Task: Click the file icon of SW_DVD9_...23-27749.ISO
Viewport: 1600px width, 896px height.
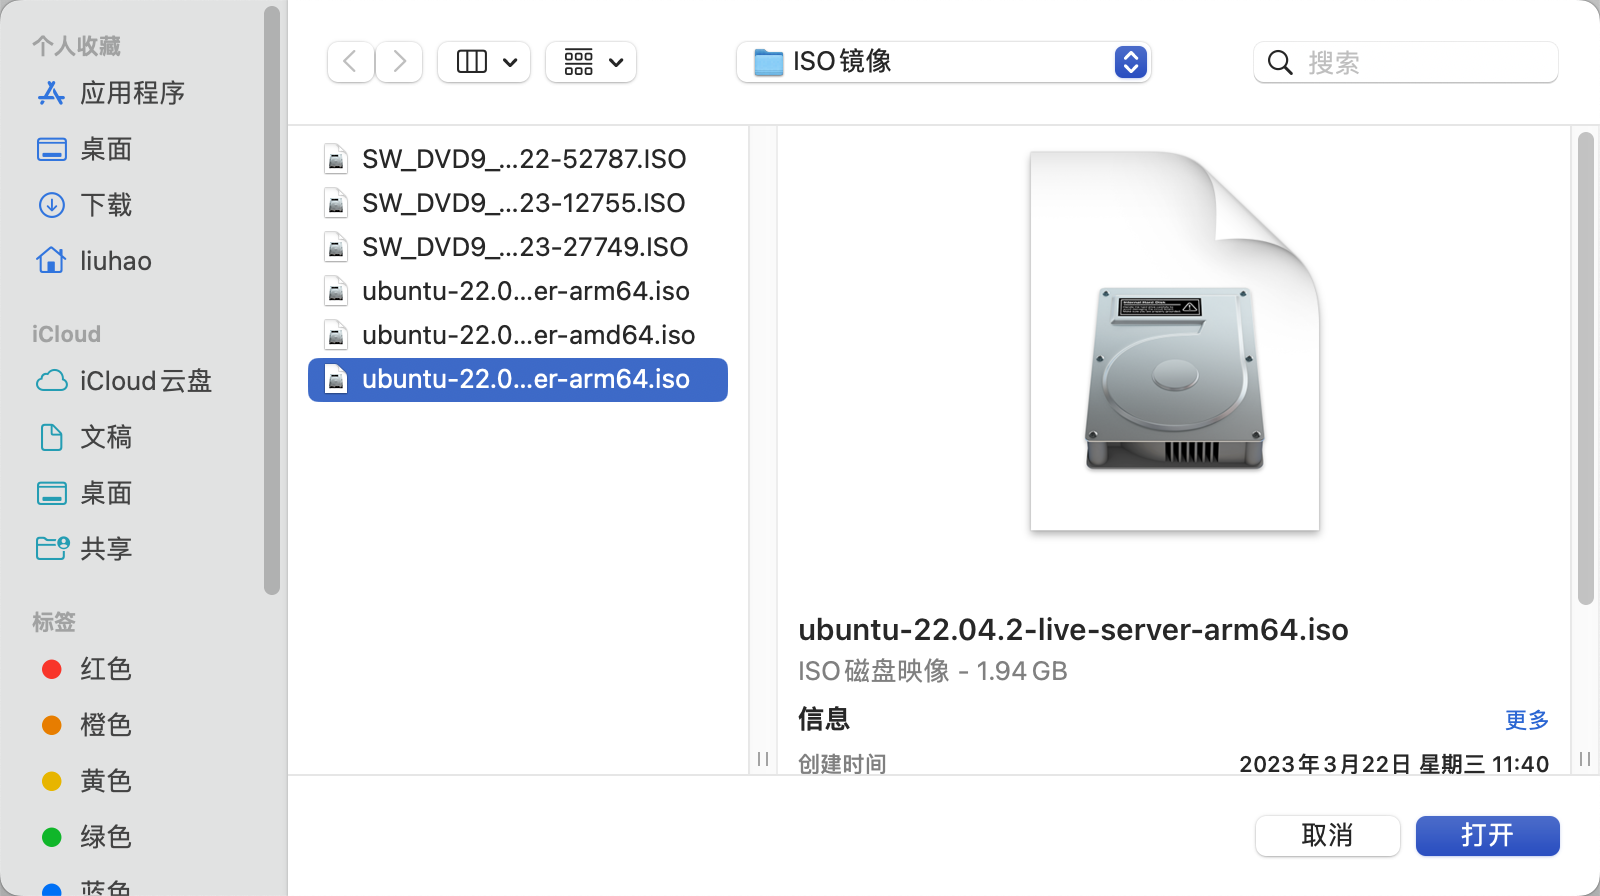Action: 337,247
